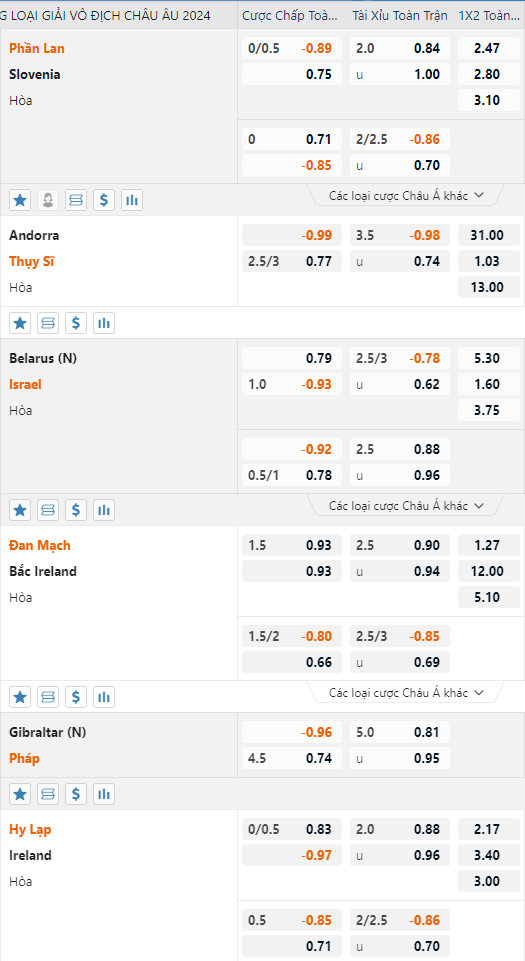This screenshot has width=525, height=961.
Task: Click the Tài Xỉu Toàn Trận column header
Action: (400, 15)
